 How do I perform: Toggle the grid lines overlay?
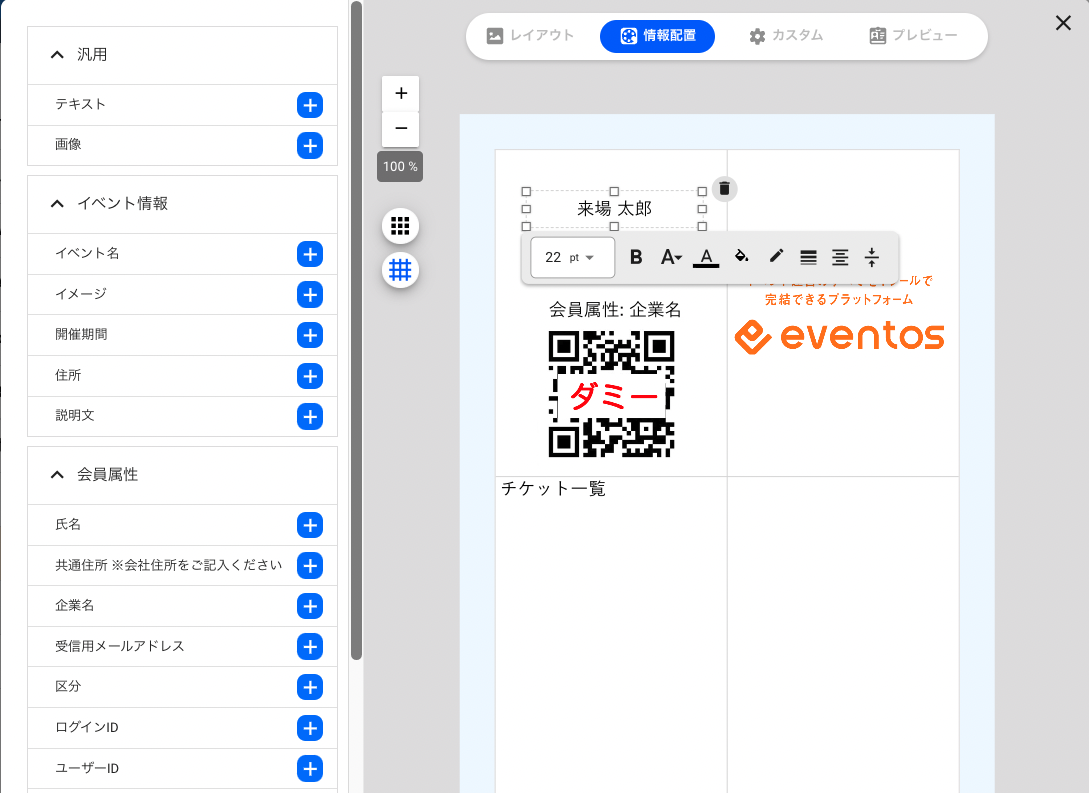[400, 269]
